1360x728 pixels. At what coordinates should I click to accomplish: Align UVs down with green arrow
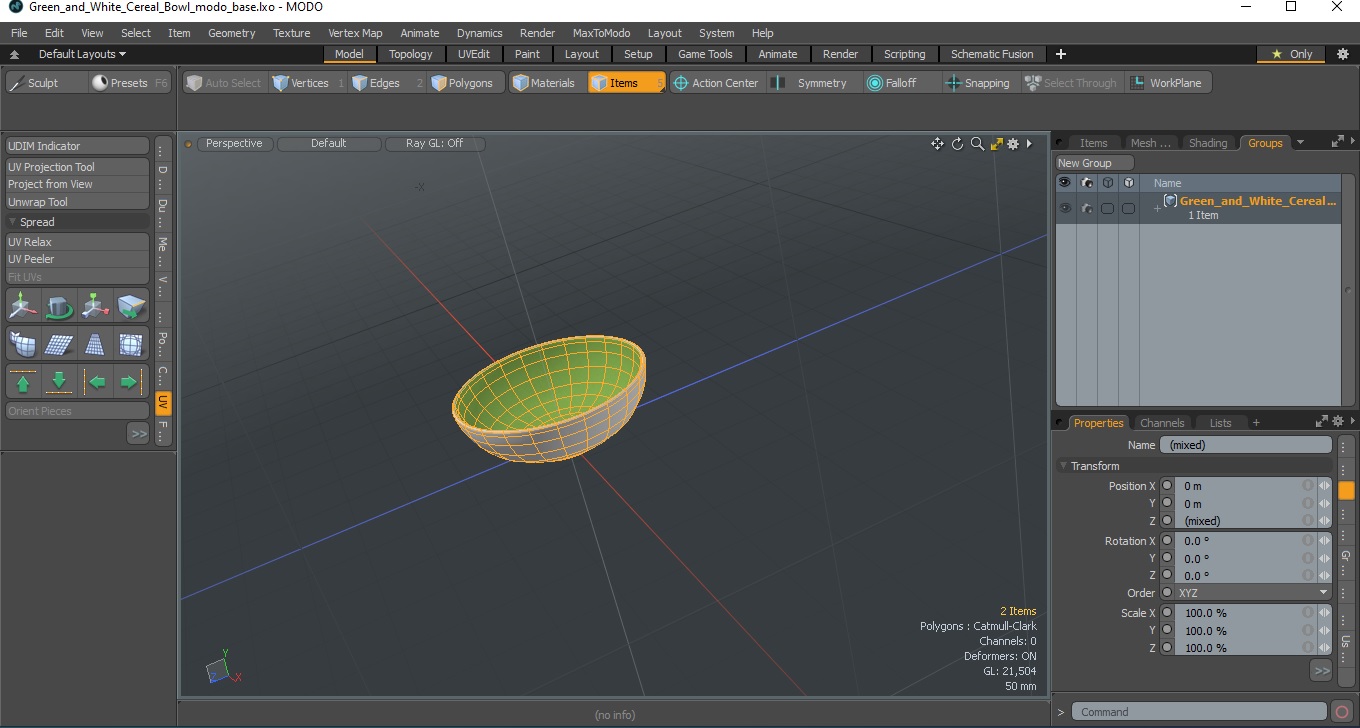pyautogui.click(x=59, y=382)
